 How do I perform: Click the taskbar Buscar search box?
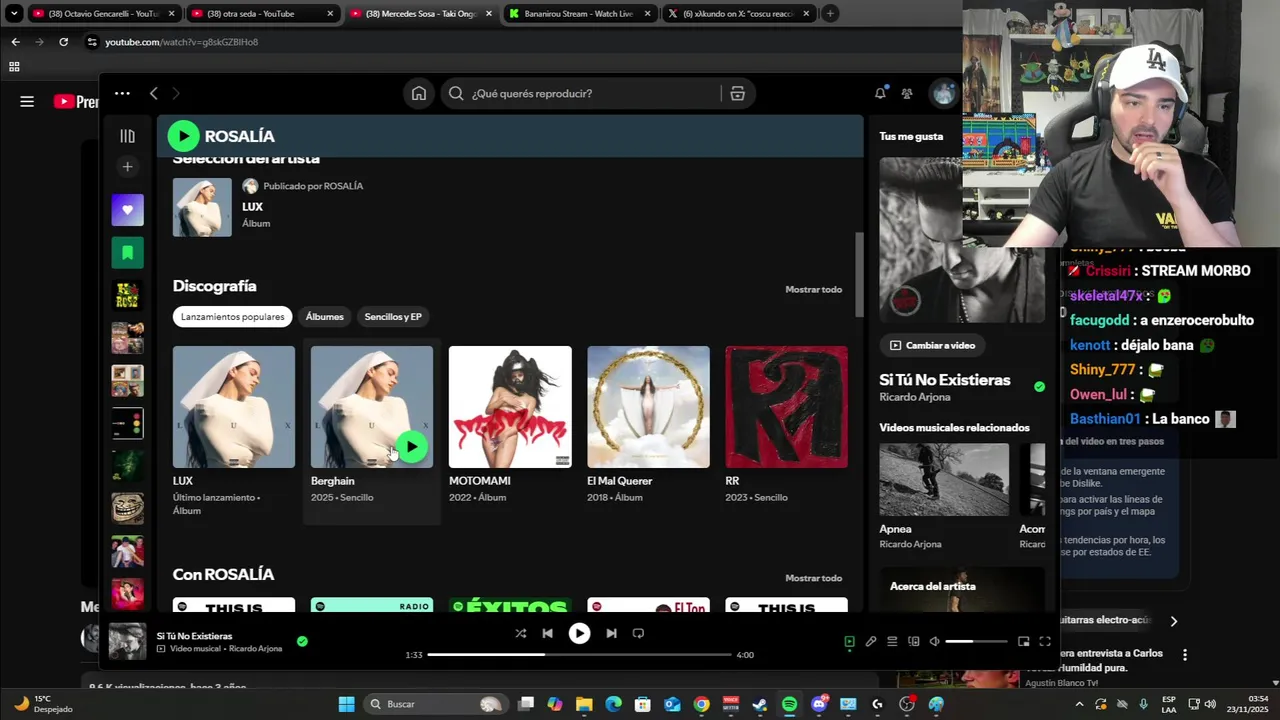click(434, 704)
